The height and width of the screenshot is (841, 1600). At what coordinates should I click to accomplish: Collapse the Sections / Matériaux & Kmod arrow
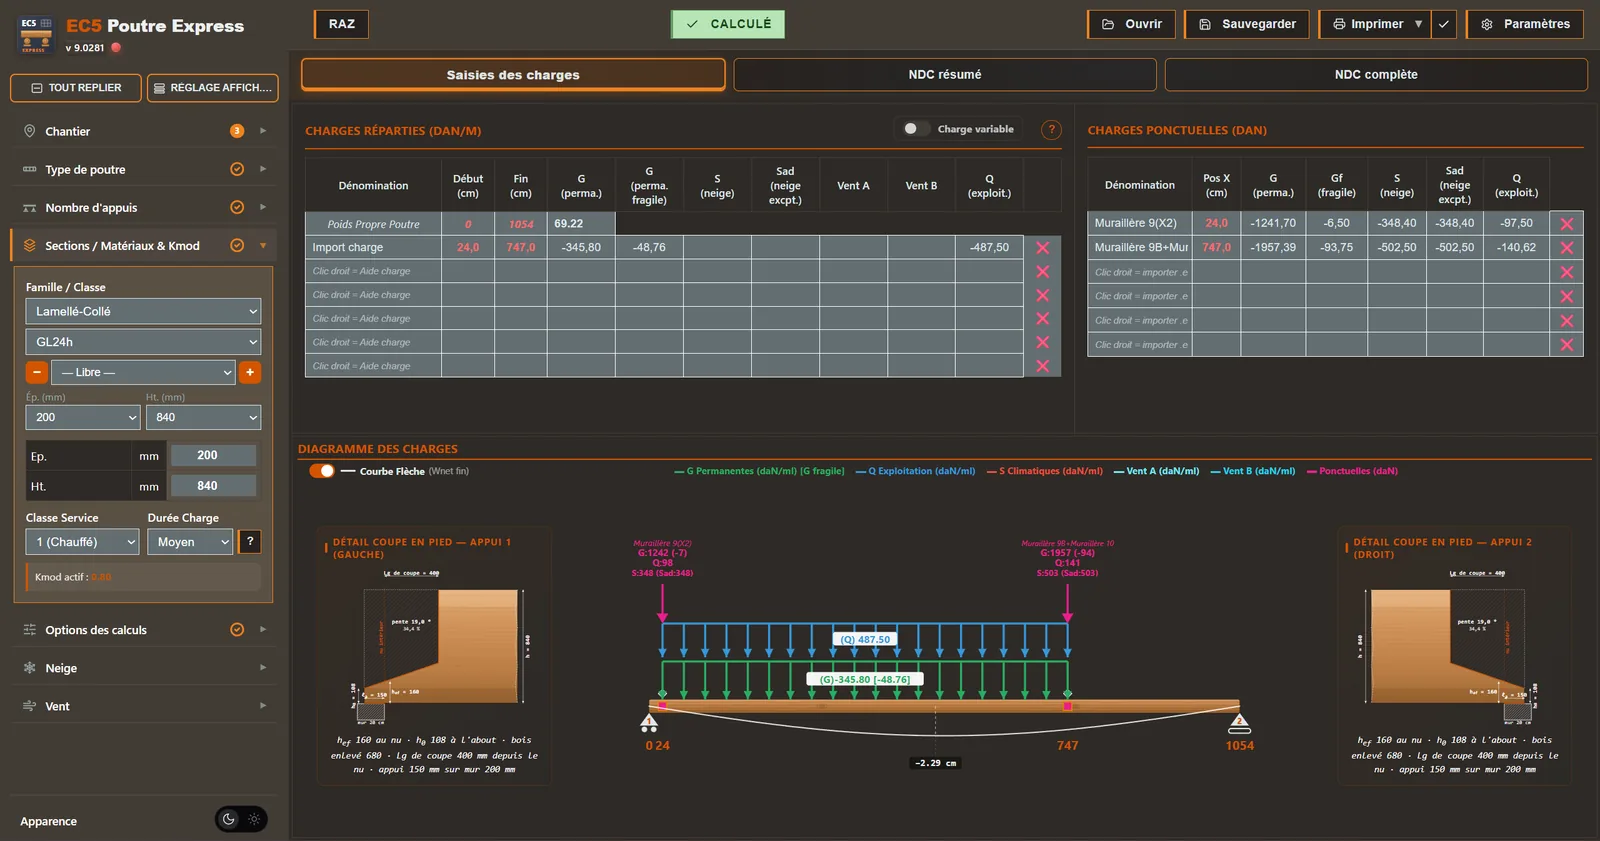coord(263,245)
